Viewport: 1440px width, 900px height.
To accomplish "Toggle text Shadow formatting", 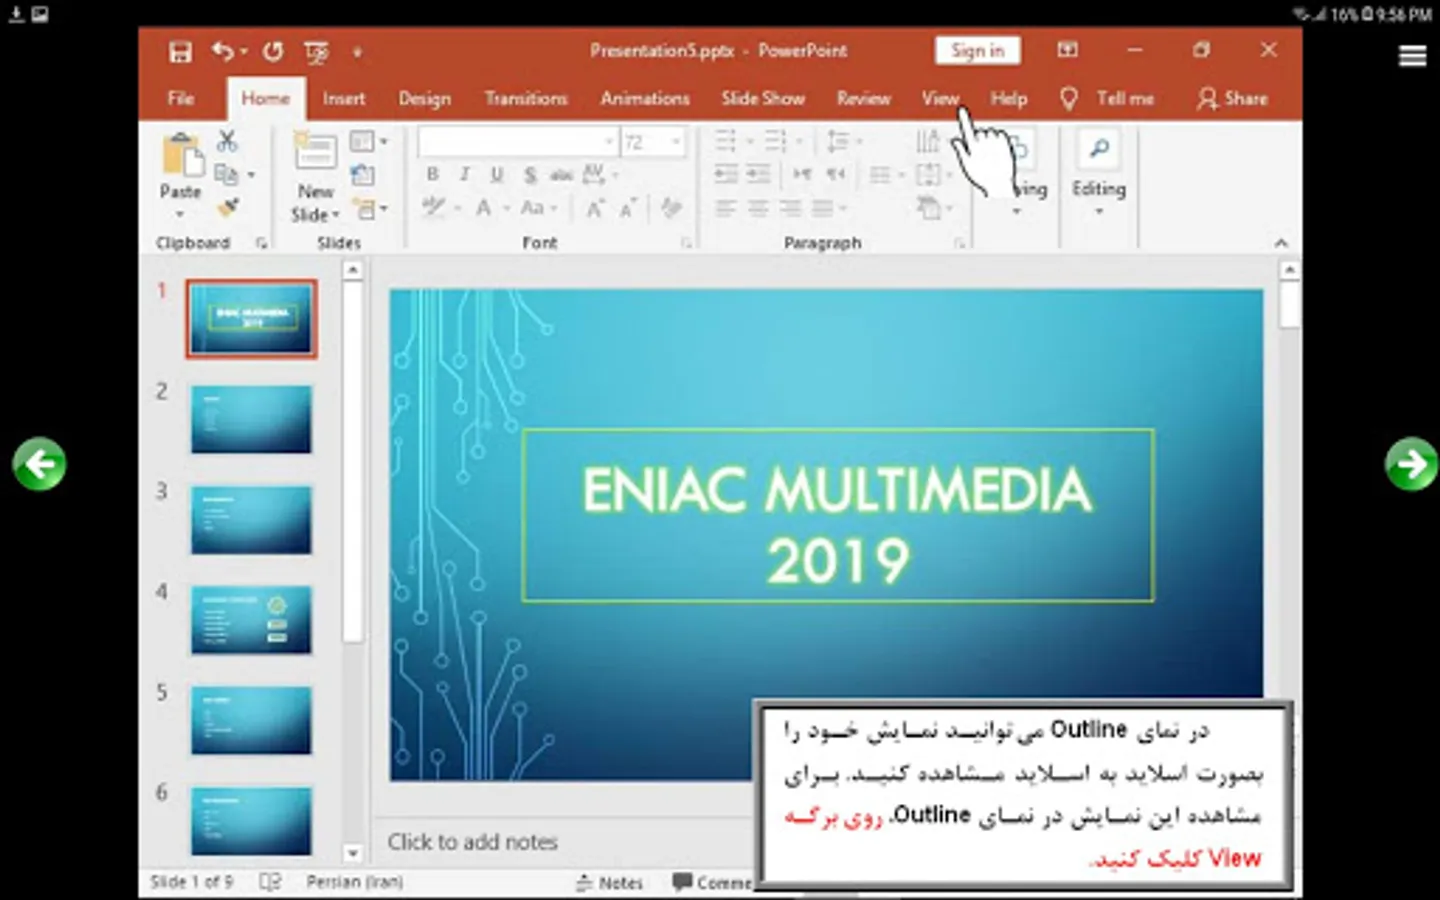I will coord(530,174).
